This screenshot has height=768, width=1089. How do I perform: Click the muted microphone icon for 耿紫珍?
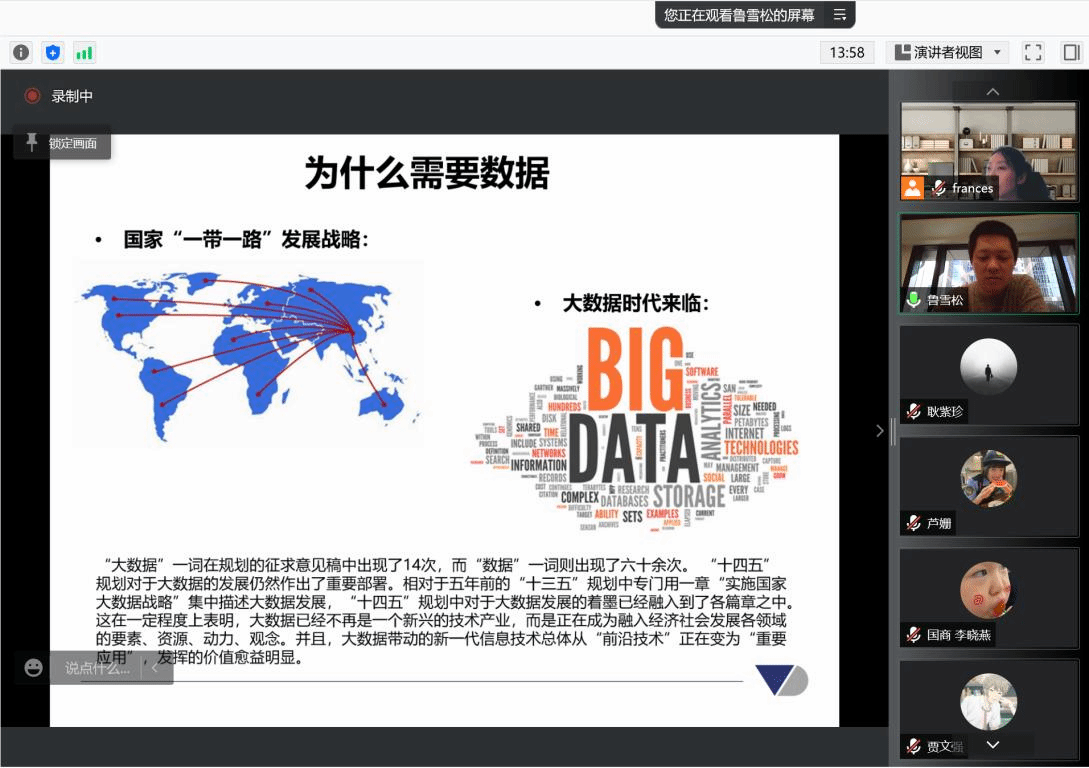click(x=913, y=411)
